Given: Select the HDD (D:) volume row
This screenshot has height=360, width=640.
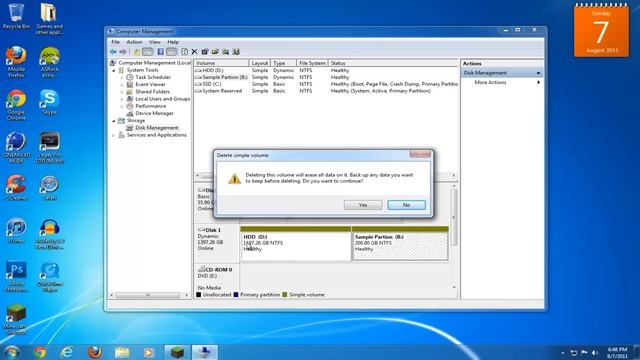Looking at the screenshot, I should pos(326,70).
